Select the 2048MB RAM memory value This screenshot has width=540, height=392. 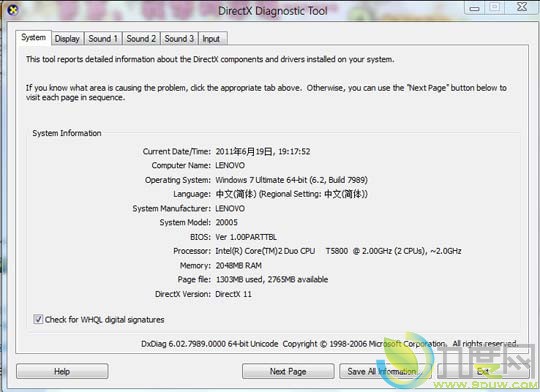pos(239,266)
